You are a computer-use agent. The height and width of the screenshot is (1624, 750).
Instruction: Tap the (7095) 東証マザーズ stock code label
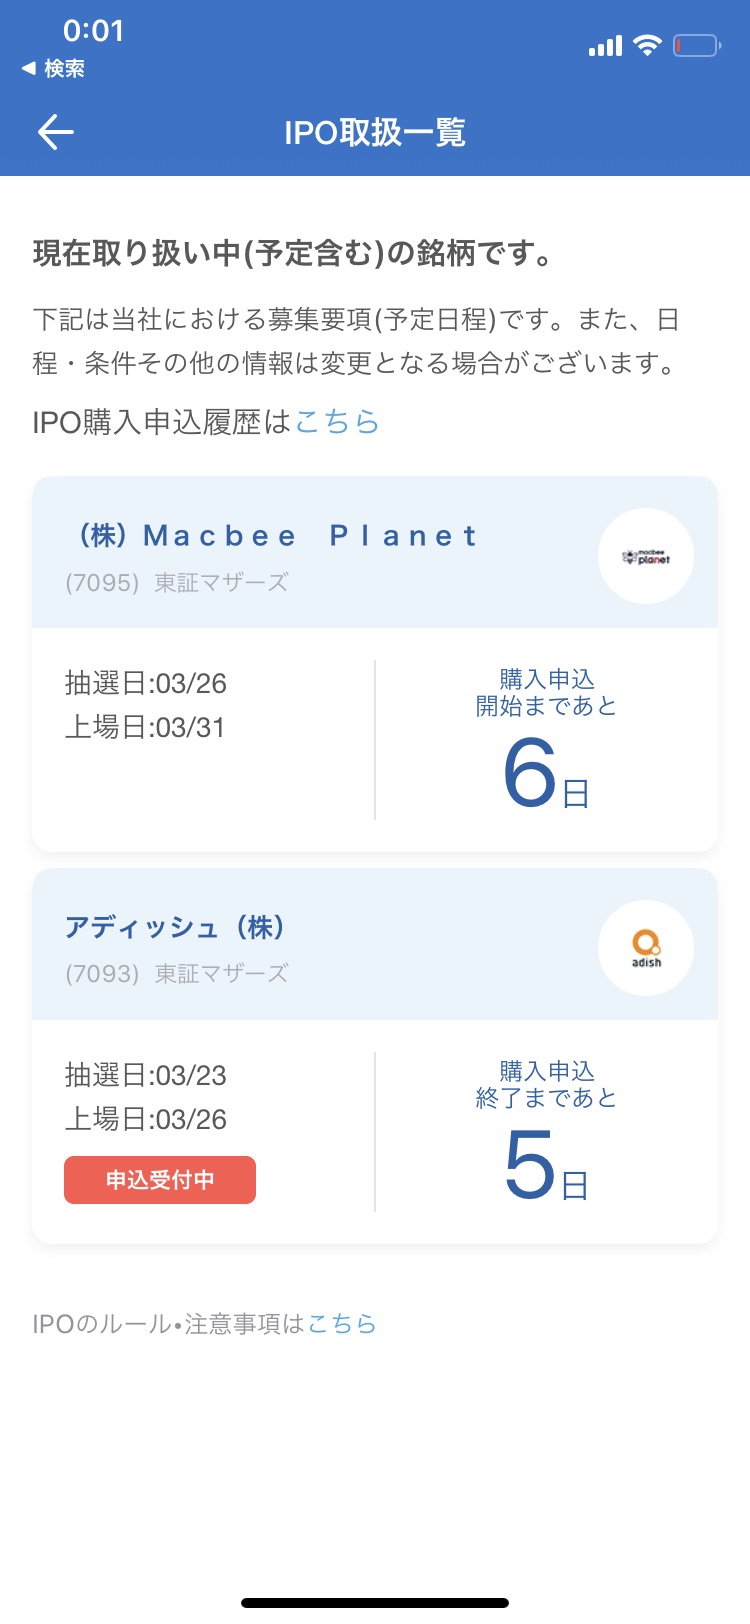tap(176, 582)
